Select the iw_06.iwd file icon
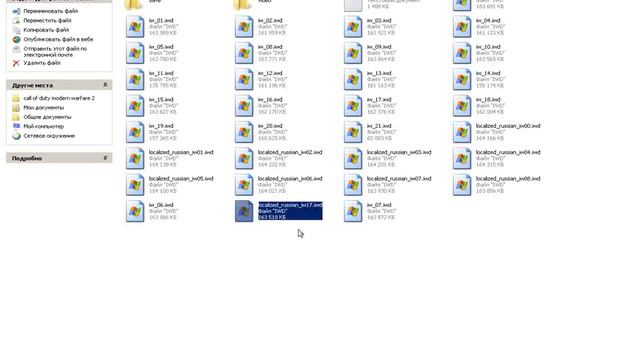Image resolution: width=640 pixels, height=360 pixels. 135,211
